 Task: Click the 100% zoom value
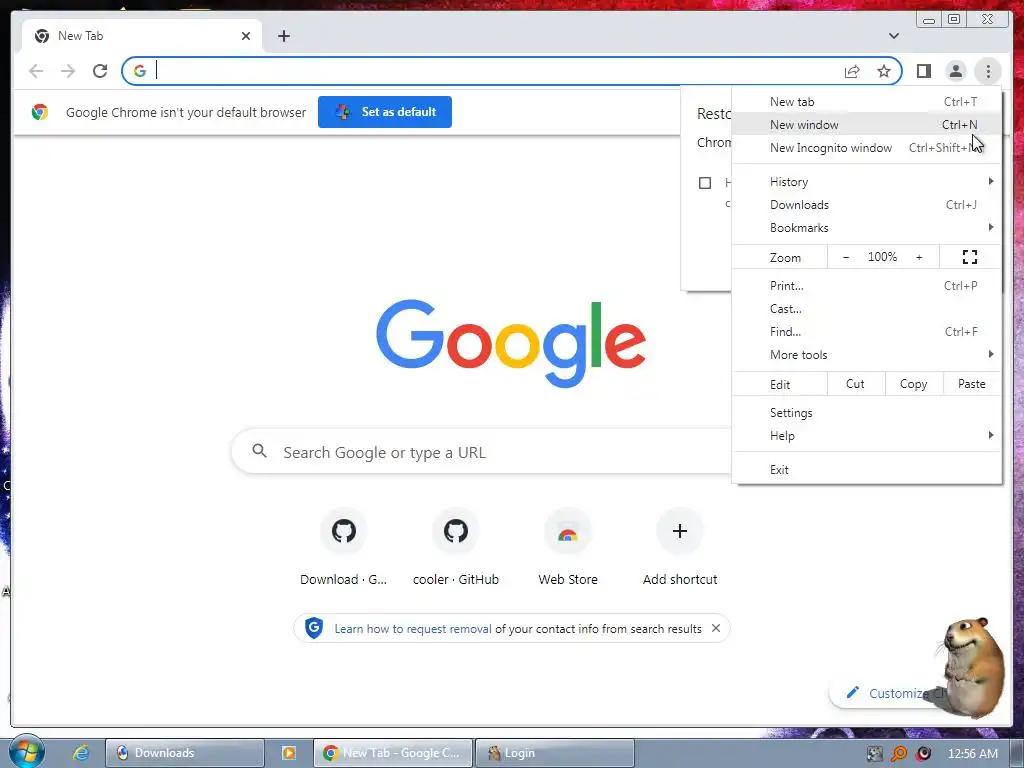[882, 257]
